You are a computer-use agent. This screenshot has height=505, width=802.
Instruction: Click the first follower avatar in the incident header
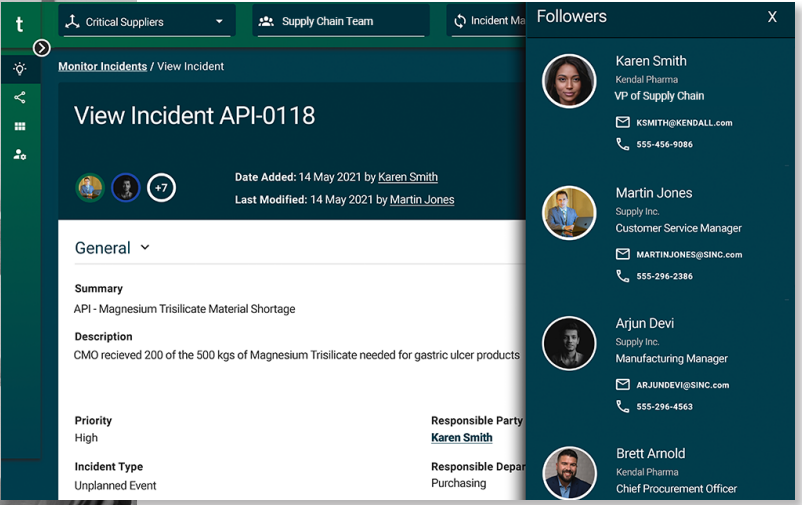tap(90, 188)
